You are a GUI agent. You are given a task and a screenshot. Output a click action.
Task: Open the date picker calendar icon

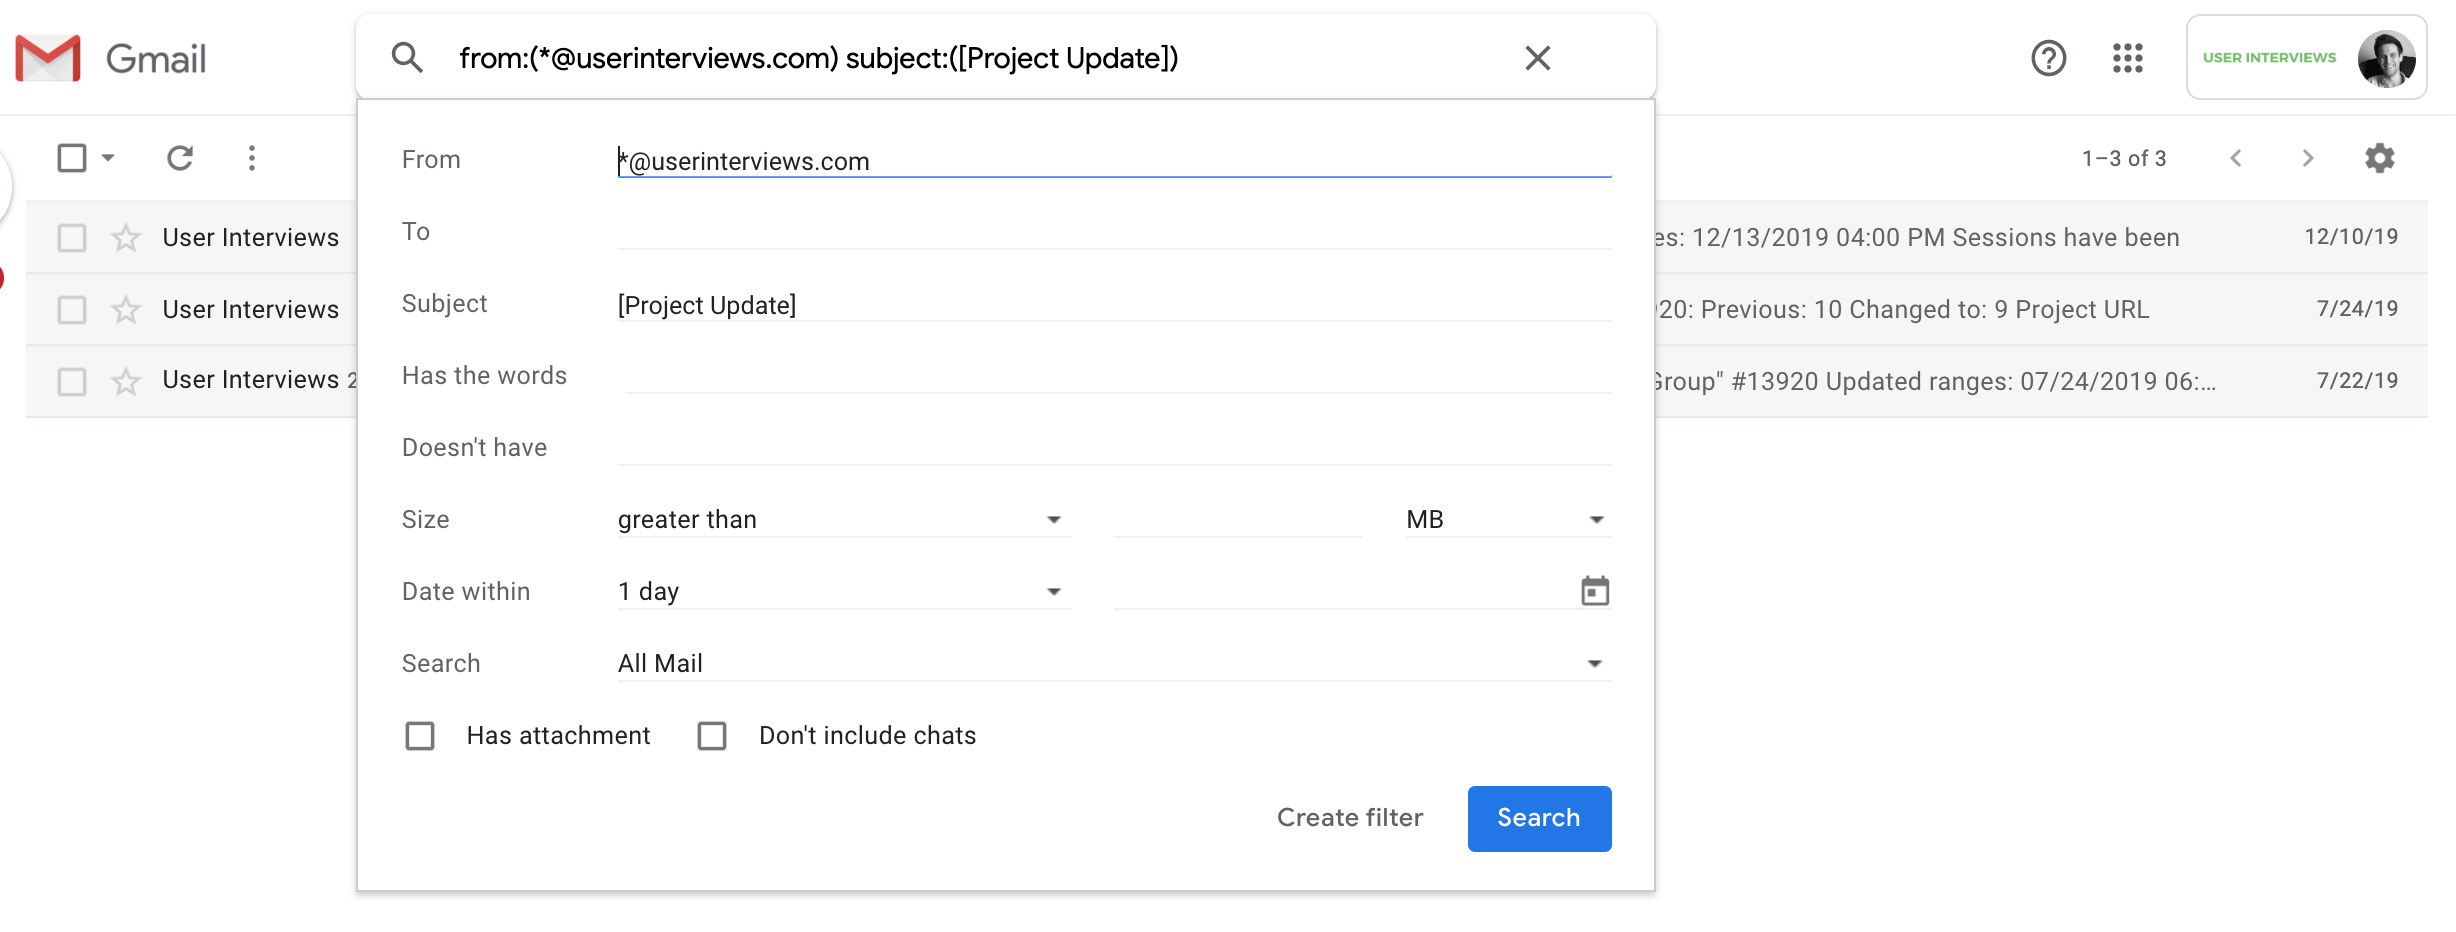point(1595,591)
